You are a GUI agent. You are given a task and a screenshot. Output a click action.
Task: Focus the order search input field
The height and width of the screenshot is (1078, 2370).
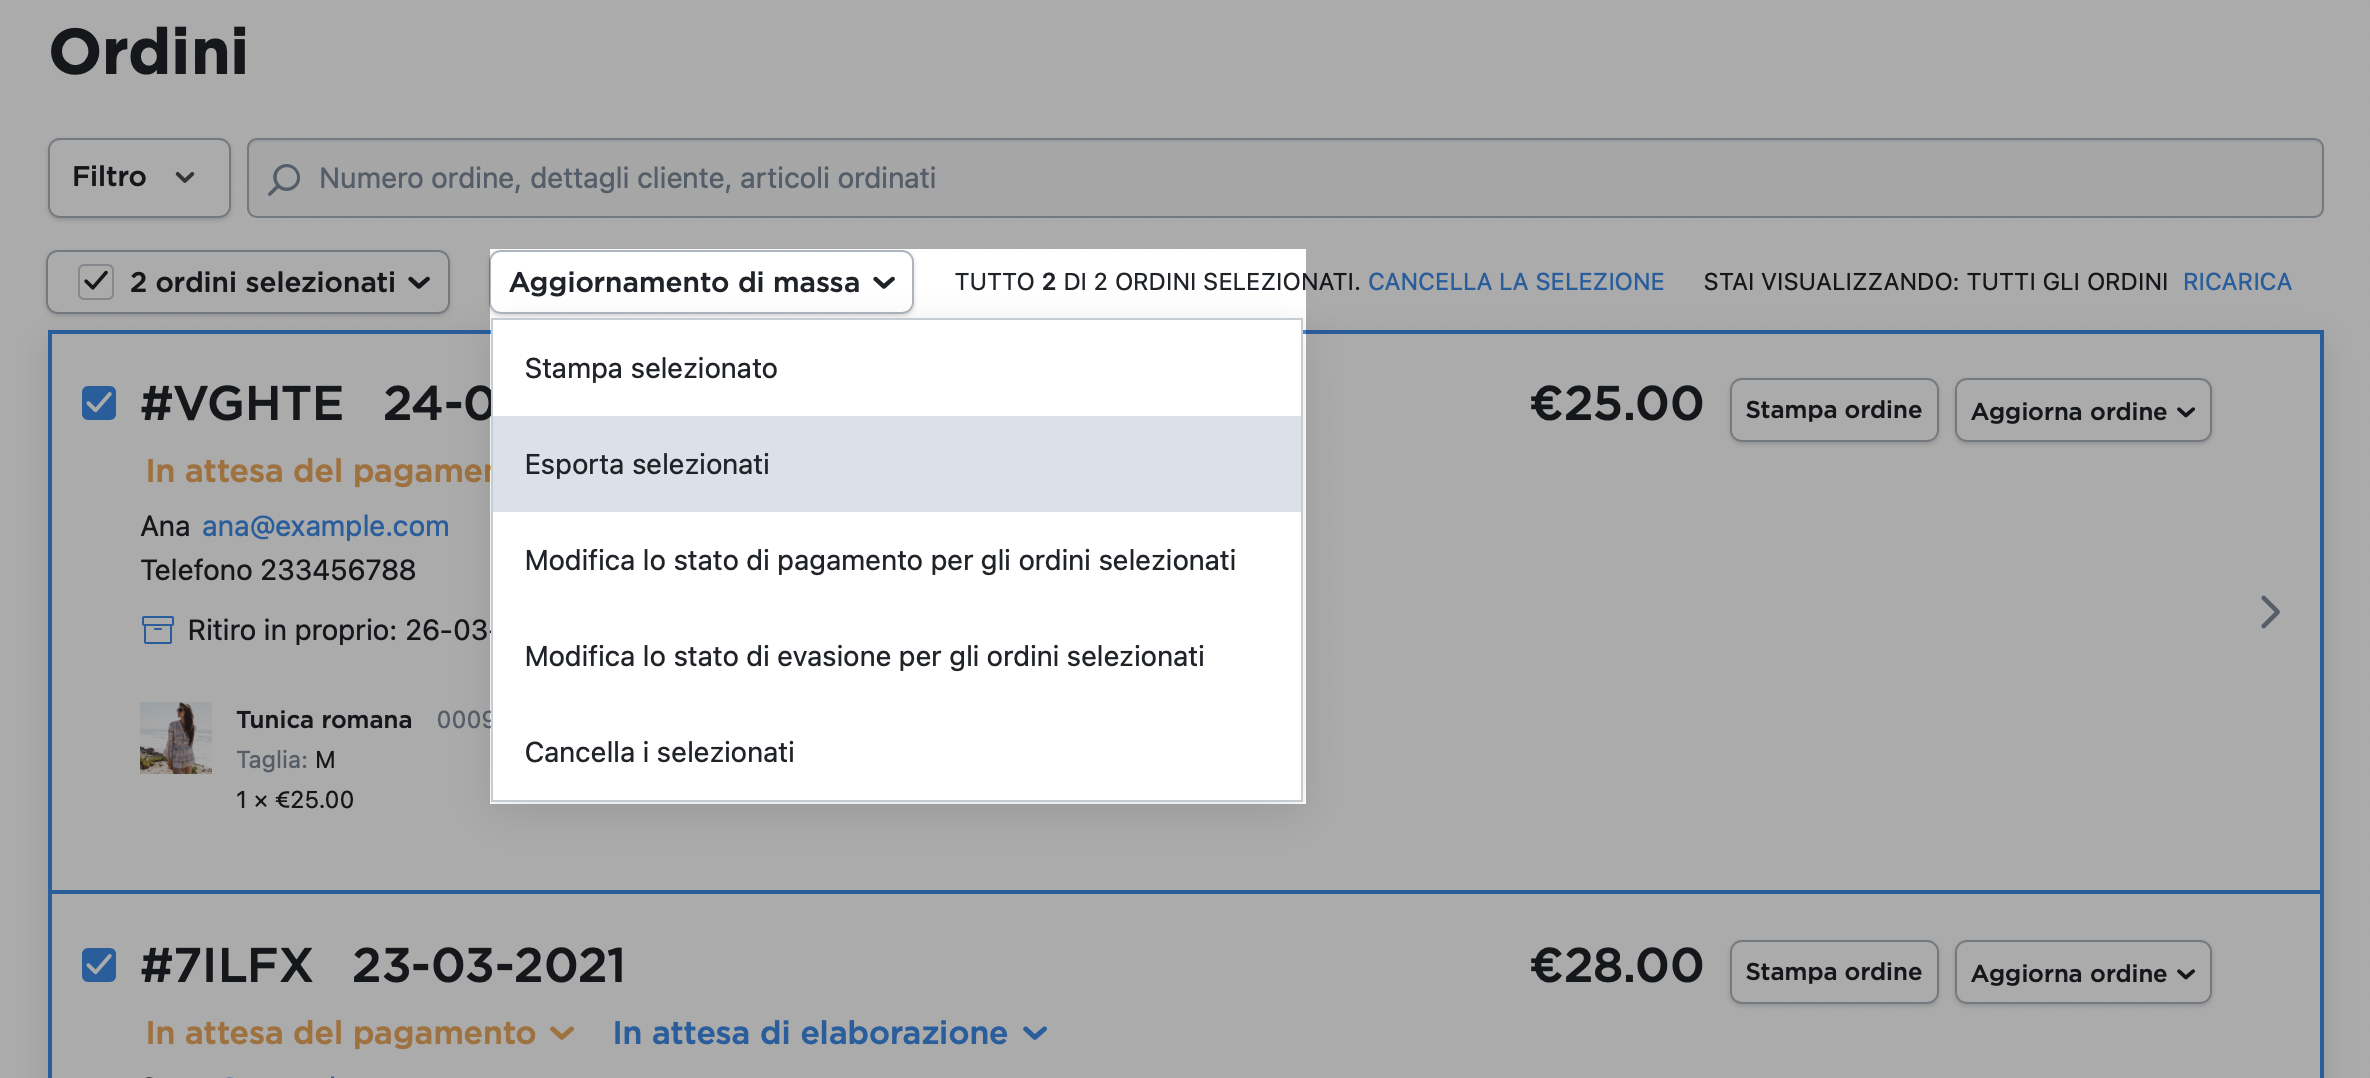tap(1300, 178)
